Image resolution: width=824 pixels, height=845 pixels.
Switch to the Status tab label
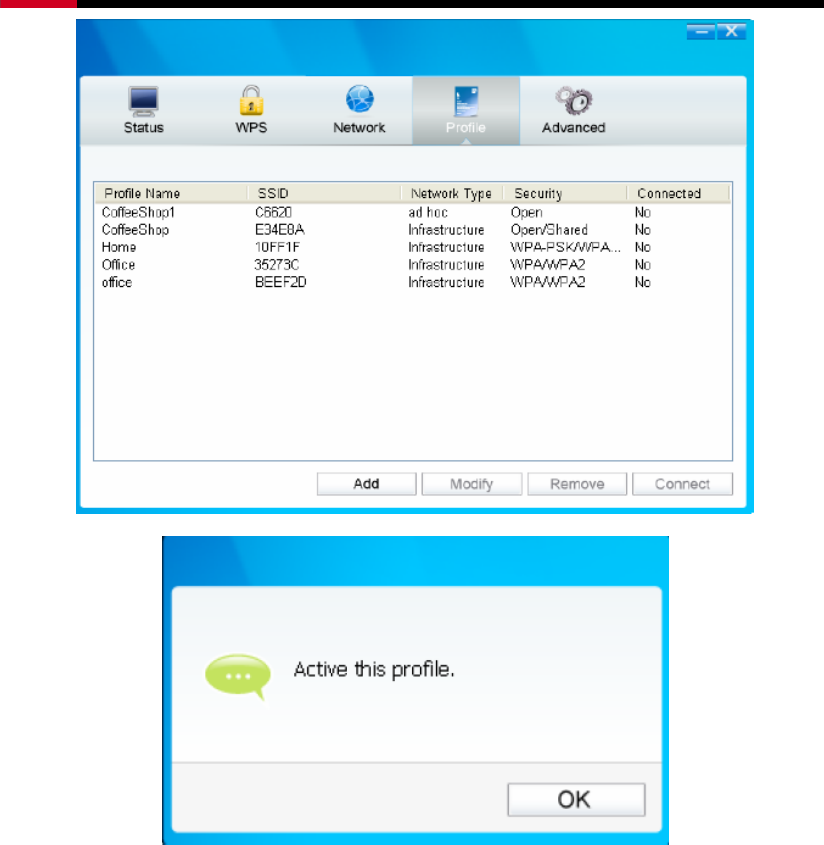pyautogui.click(x=143, y=128)
